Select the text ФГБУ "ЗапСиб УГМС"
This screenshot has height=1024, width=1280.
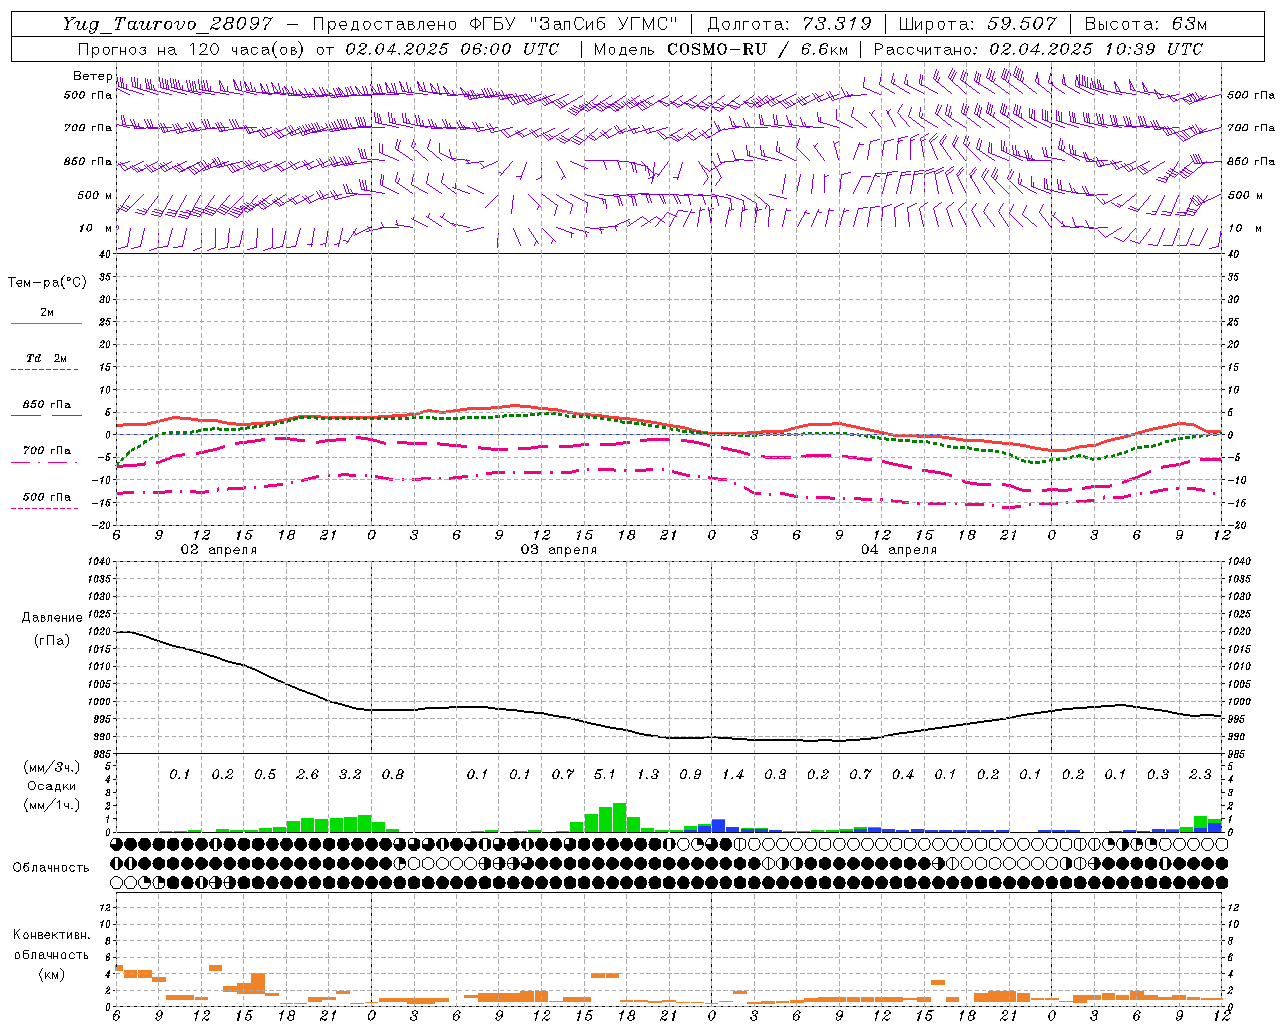click(573, 24)
